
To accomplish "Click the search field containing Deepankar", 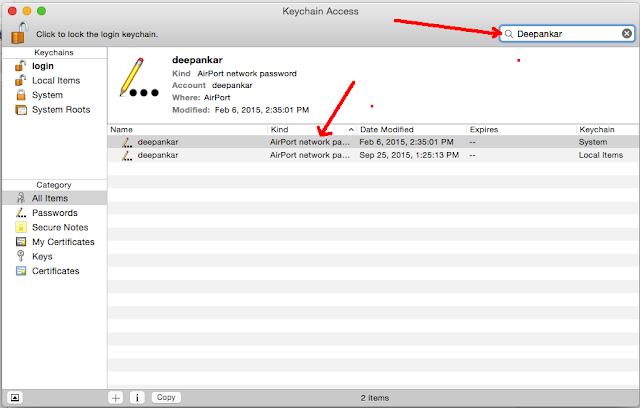I will (x=567, y=33).
